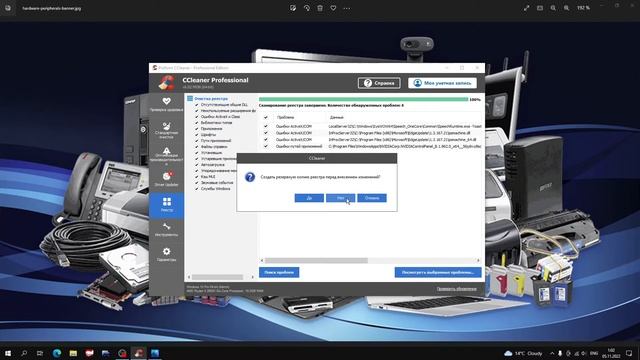
Task: Open the Windows Start menu
Action: pyautogui.click(x=8, y=353)
